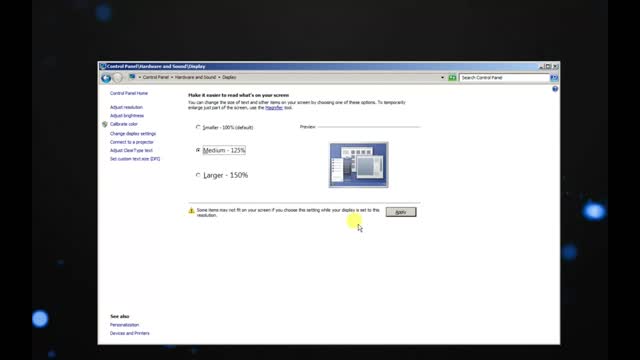Open Connect to a projector link
640x360 pixels.
131,142
